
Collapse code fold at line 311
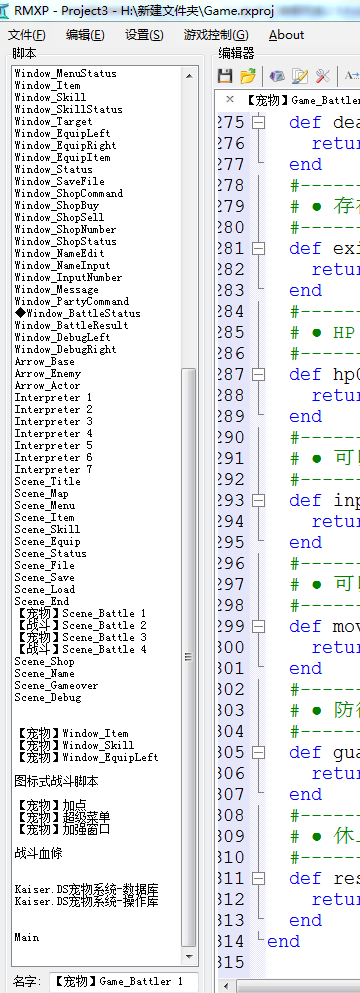click(x=258, y=878)
